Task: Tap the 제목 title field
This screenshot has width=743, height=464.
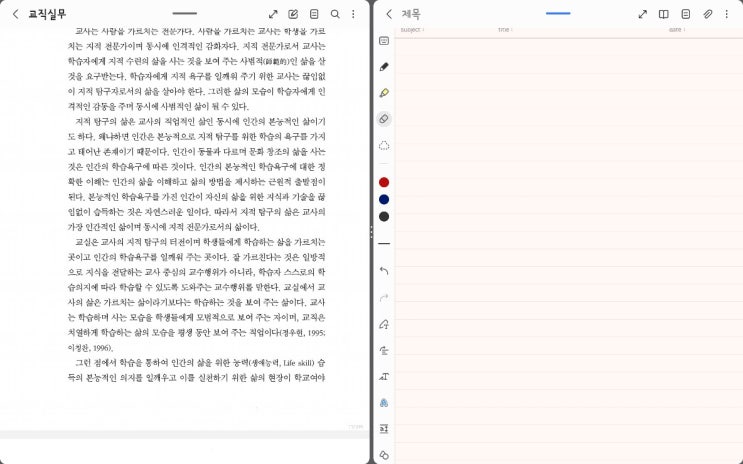Action: (x=411, y=14)
